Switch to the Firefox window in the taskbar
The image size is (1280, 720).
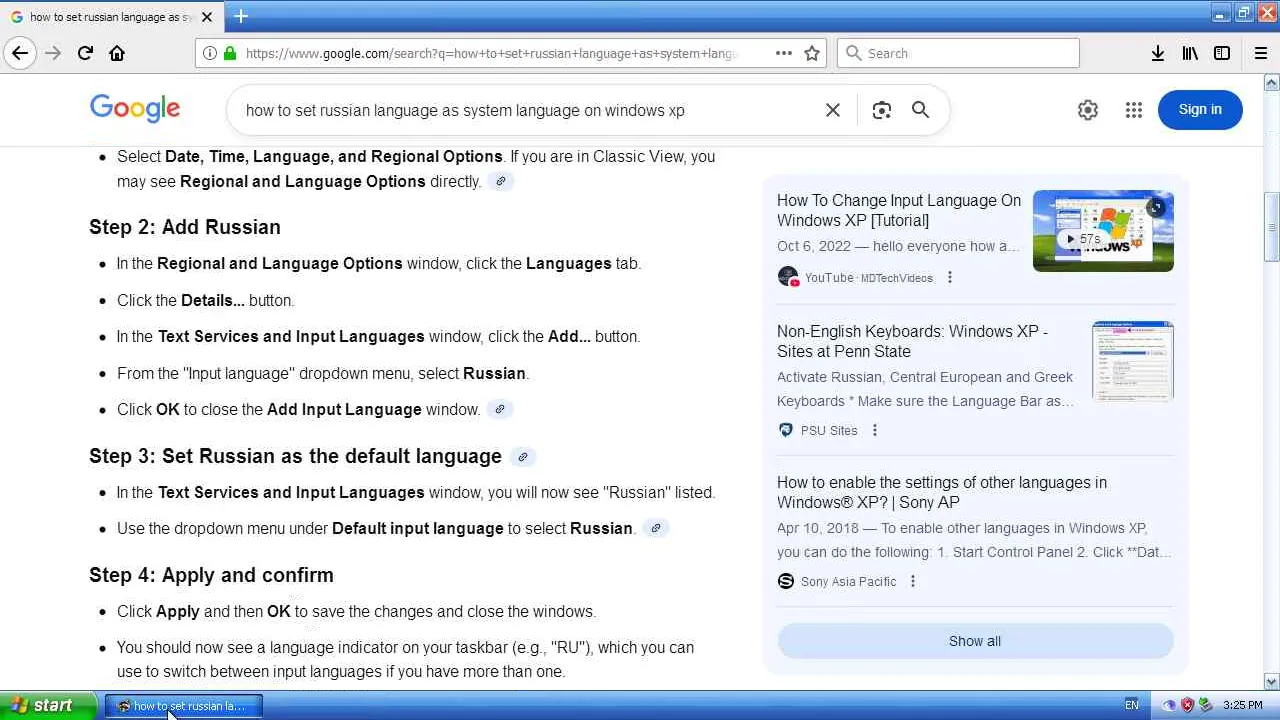coord(184,706)
